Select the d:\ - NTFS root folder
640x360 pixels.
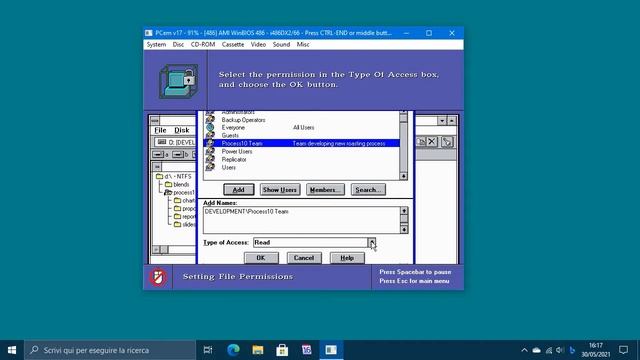pos(173,176)
